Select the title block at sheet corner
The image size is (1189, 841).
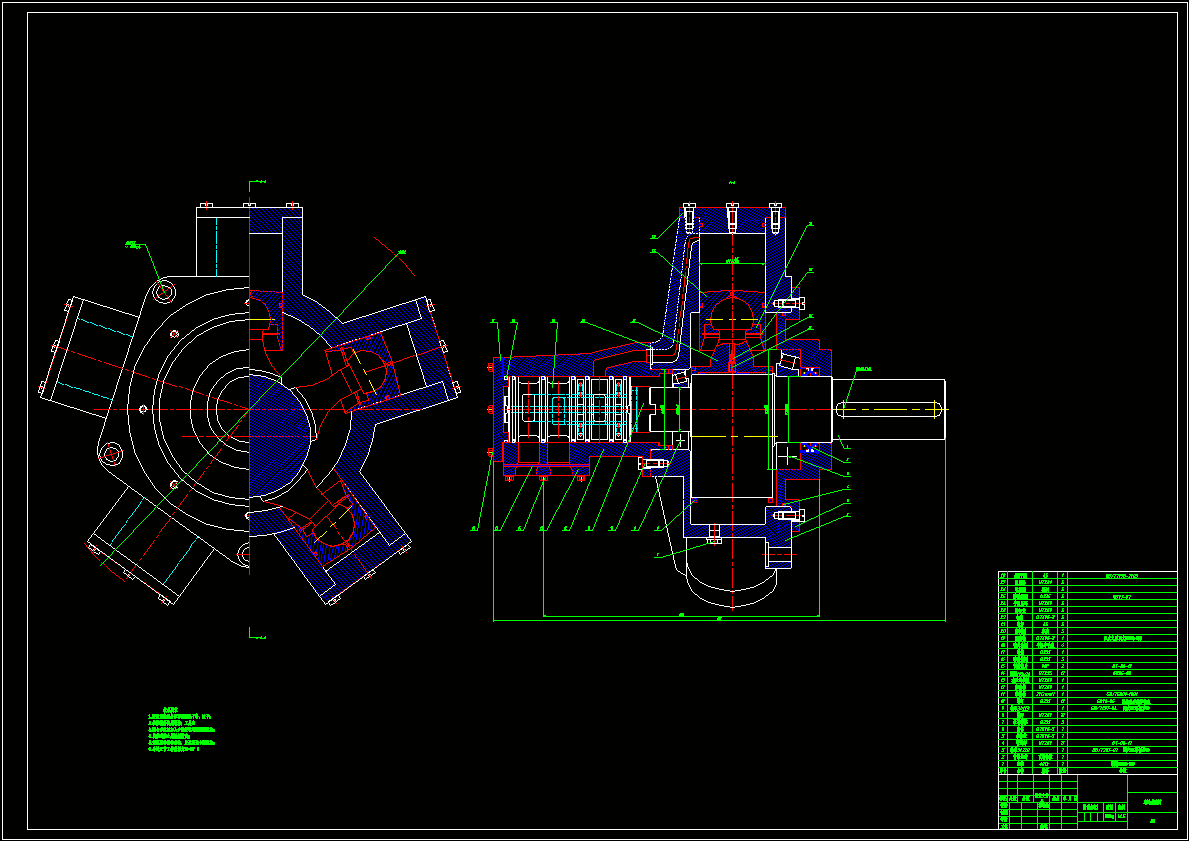(1087, 802)
